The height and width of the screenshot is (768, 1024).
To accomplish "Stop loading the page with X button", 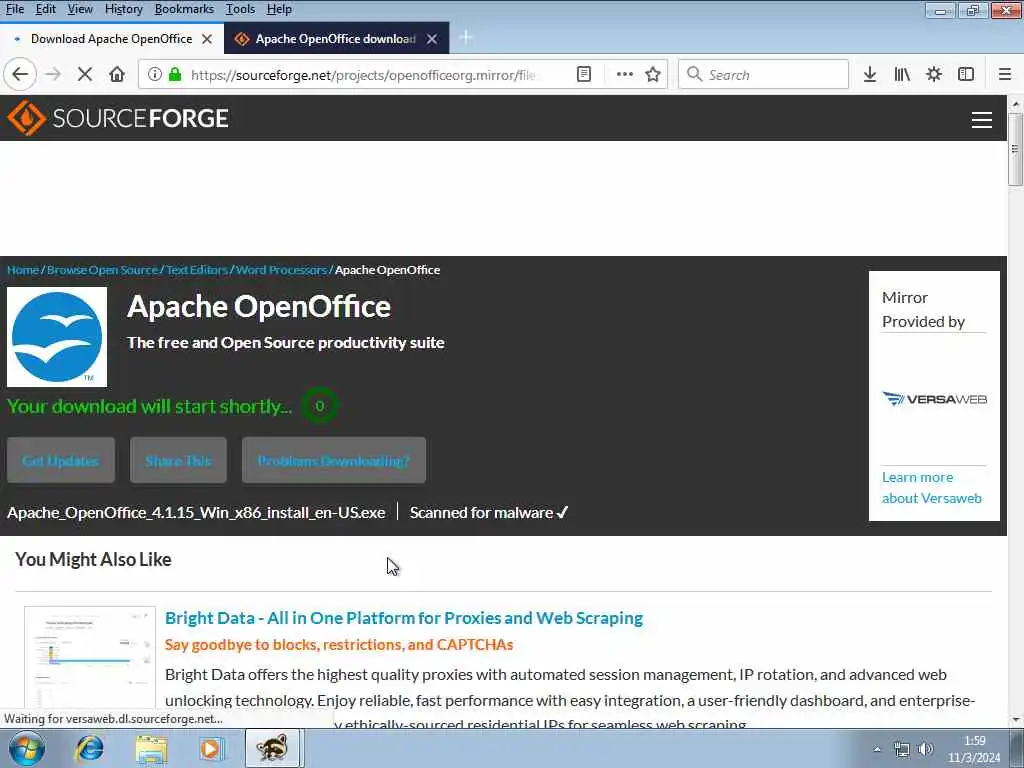I will (x=84, y=74).
